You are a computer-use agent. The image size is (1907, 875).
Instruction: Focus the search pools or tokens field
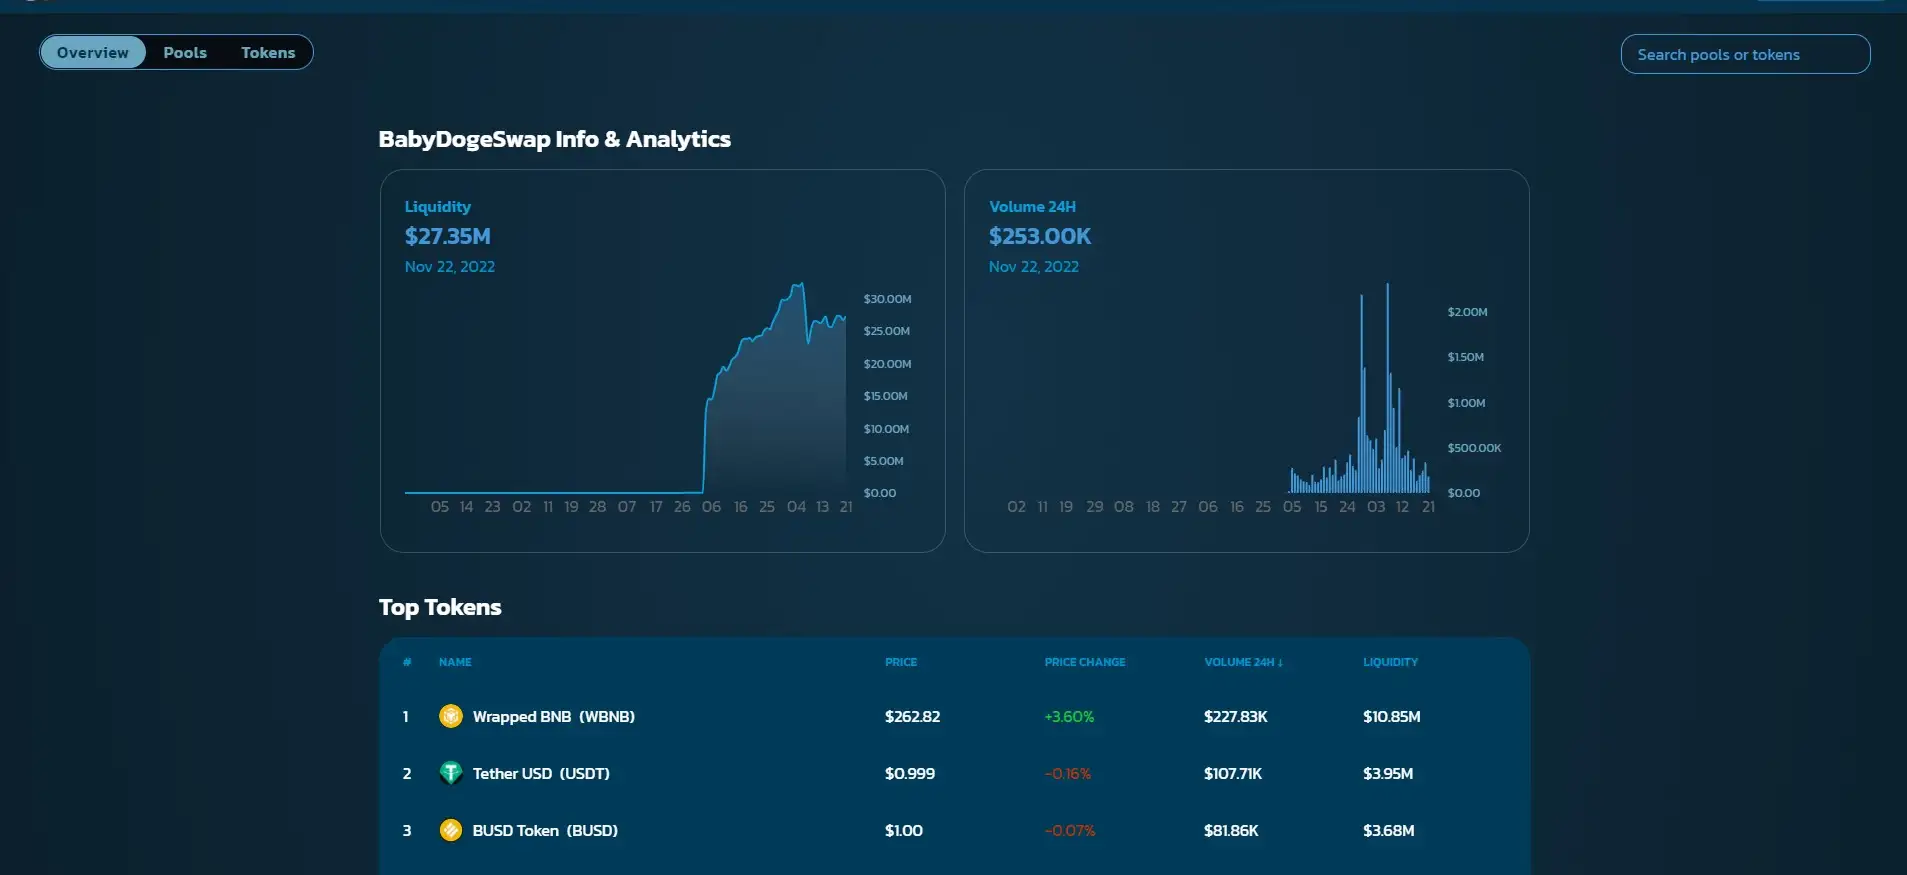pos(1744,55)
